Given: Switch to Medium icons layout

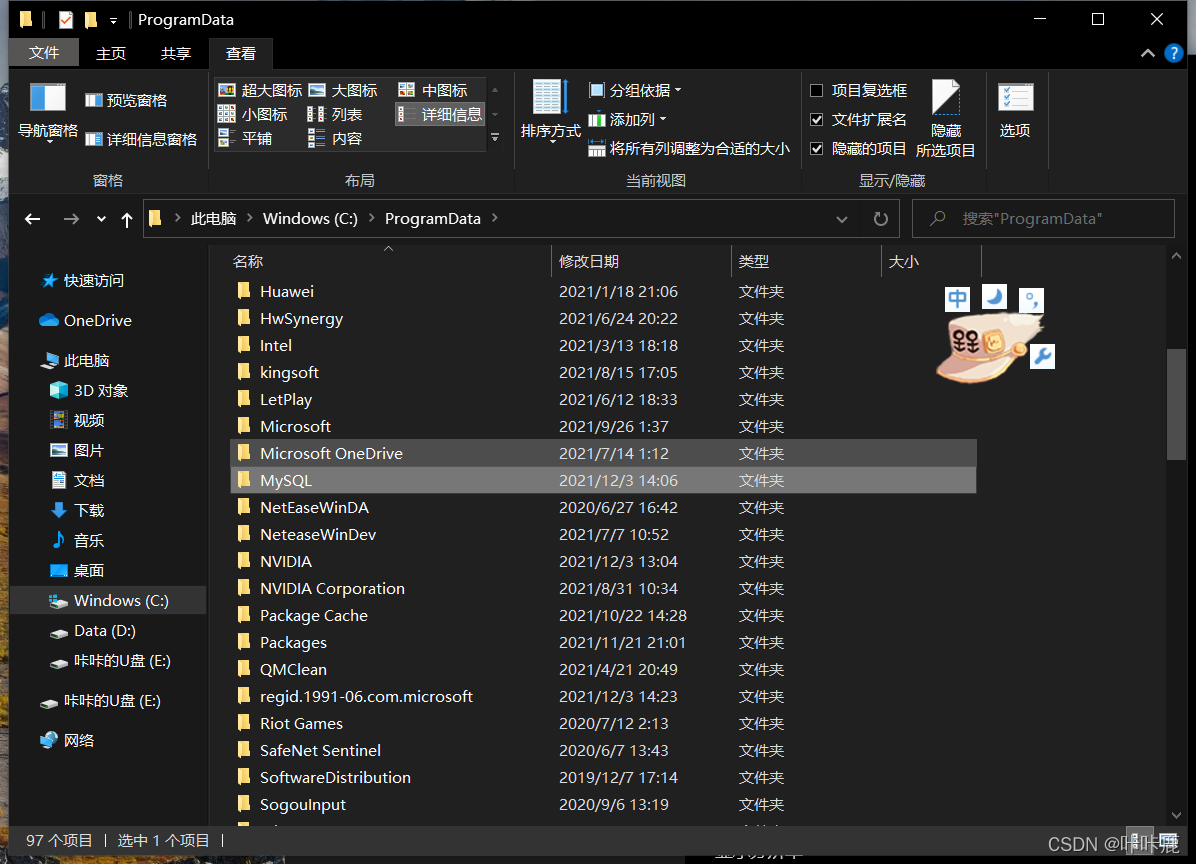Looking at the screenshot, I should coord(432,90).
